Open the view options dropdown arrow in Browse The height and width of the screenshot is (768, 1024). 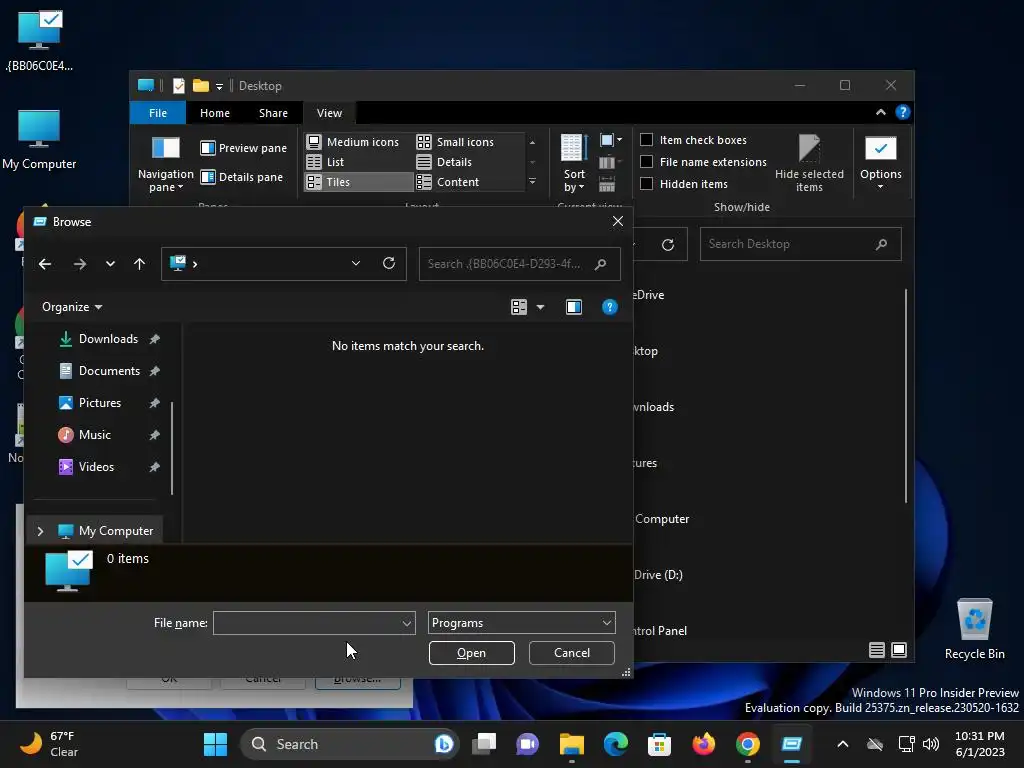[540, 307]
